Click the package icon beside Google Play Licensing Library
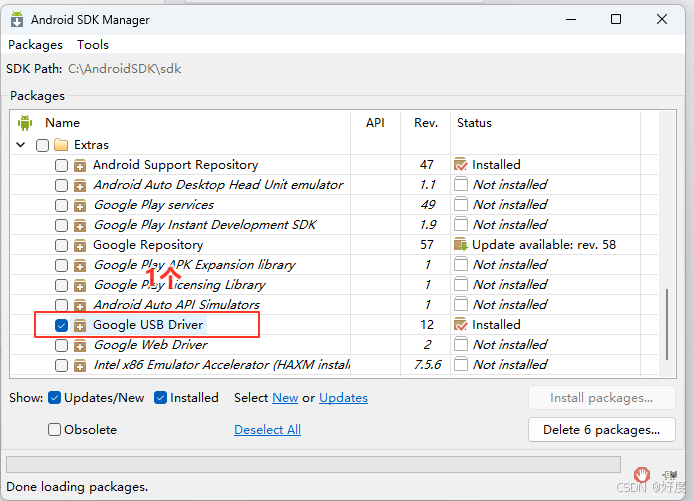The image size is (694, 501). point(80,285)
